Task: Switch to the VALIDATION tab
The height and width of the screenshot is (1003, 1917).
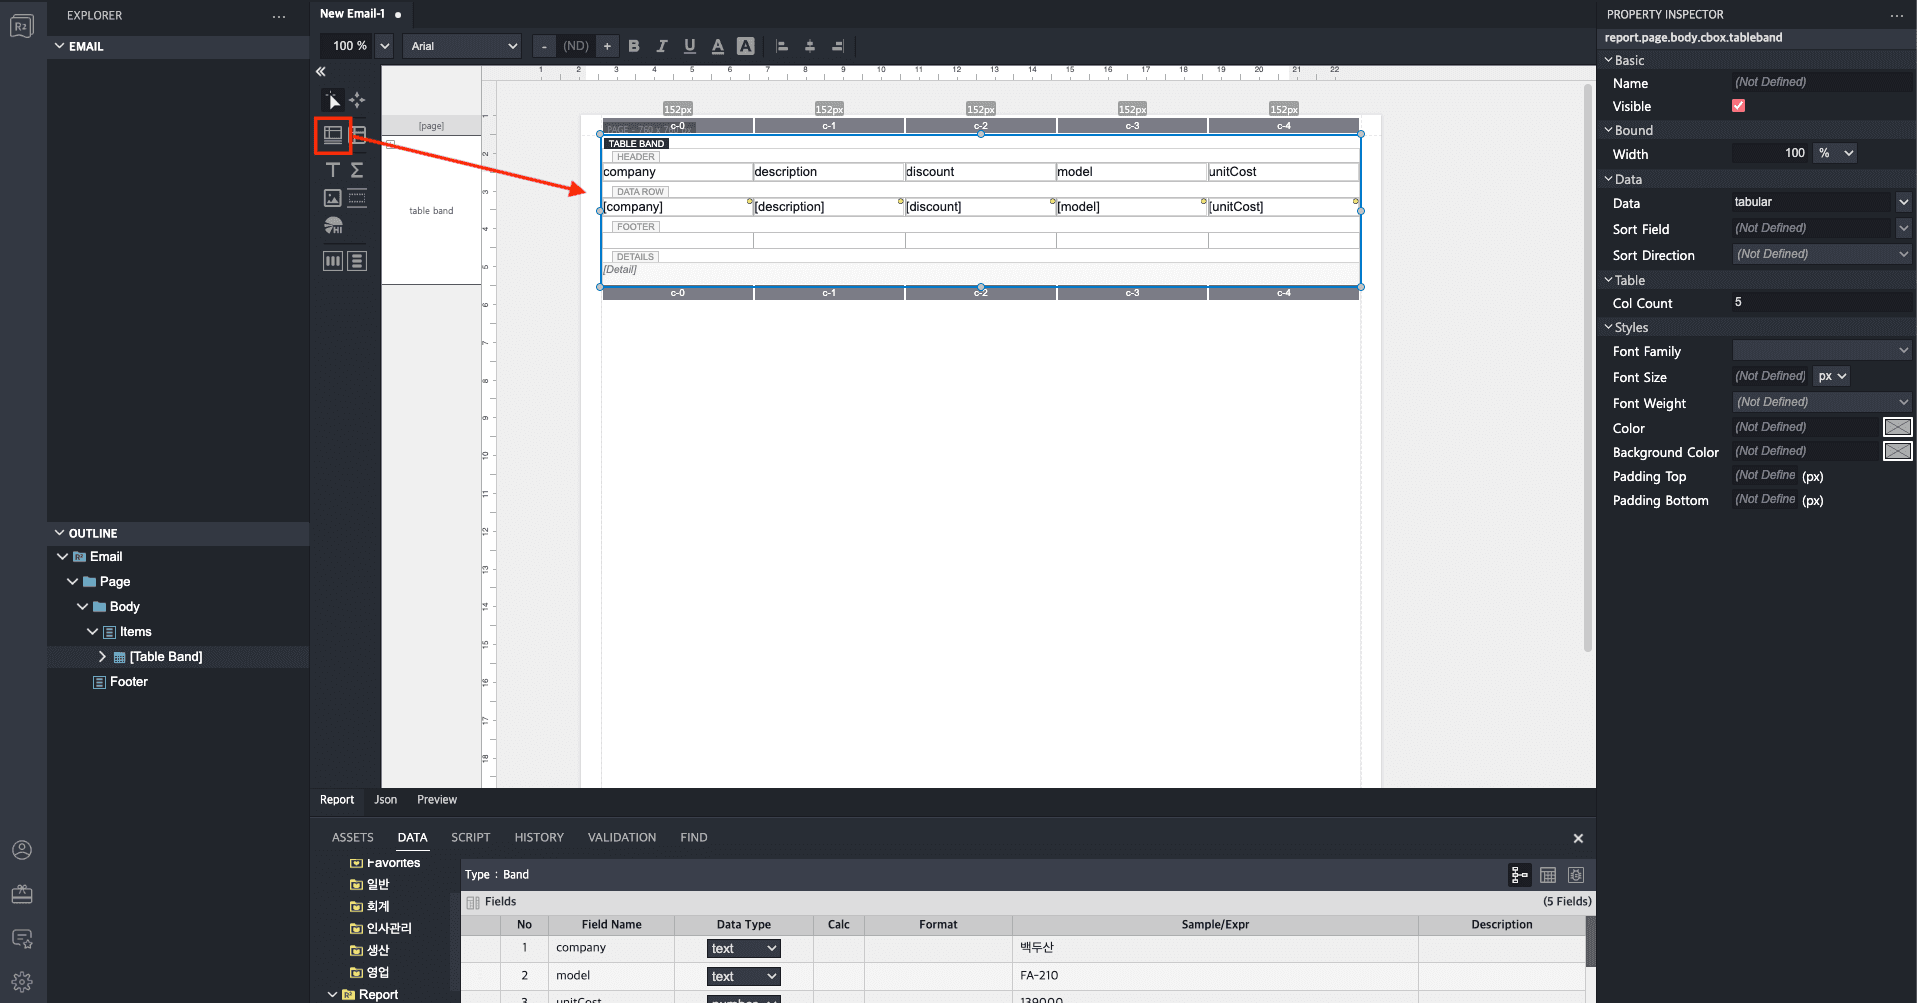Action: [x=622, y=837]
